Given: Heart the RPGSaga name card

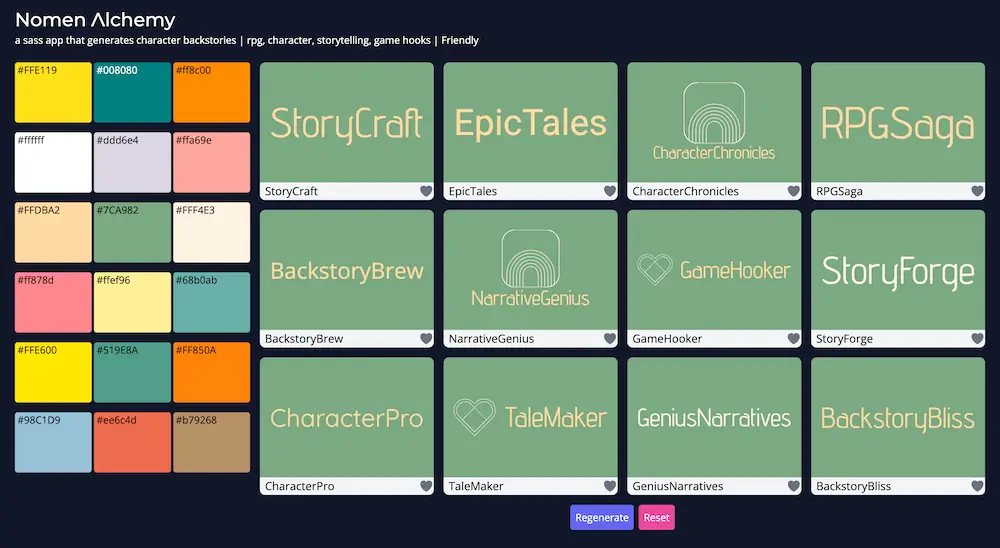Looking at the screenshot, I should [x=978, y=191].
